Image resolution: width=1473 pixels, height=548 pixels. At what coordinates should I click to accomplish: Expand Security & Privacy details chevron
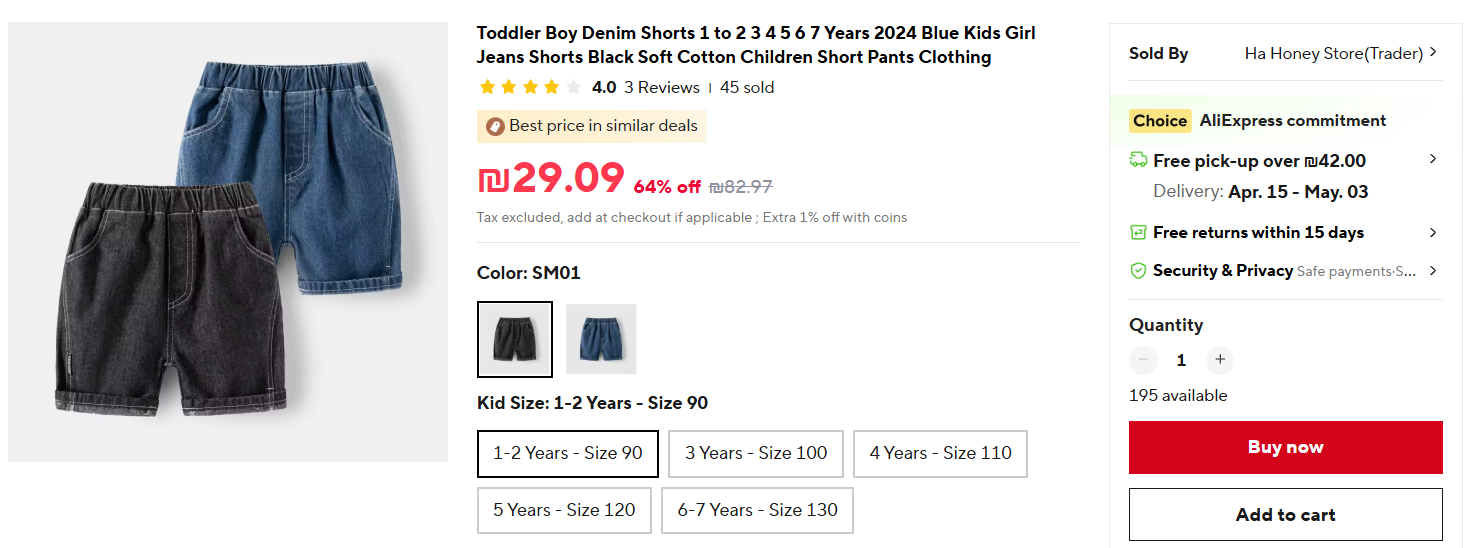coord(1433,271)
